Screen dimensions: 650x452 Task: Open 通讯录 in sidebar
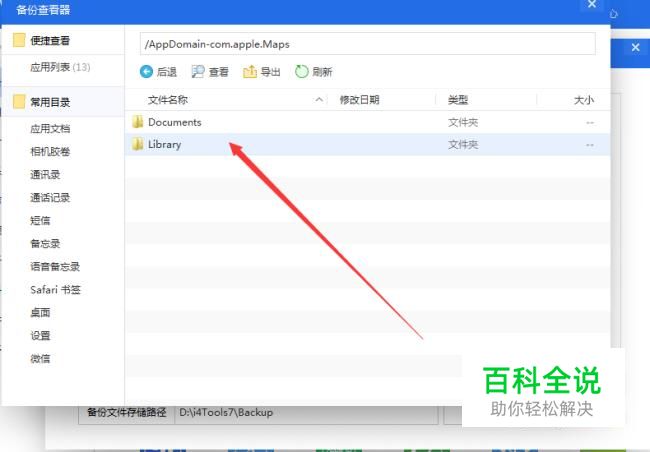coord(45,175)
